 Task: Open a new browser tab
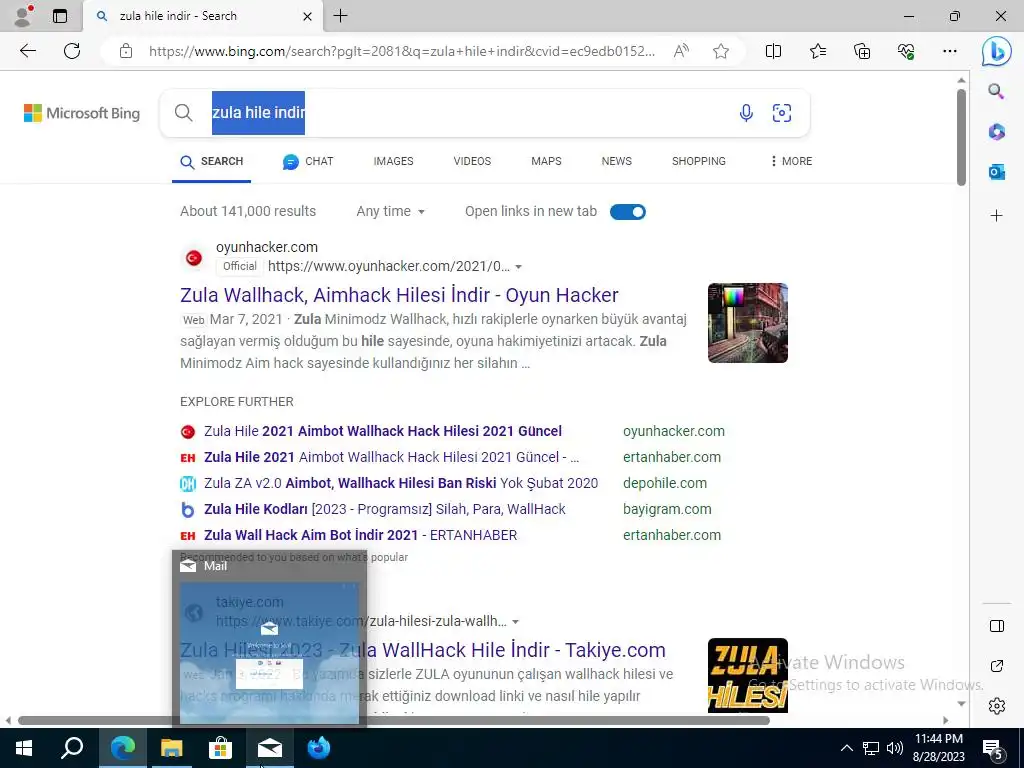coord(340,16)
